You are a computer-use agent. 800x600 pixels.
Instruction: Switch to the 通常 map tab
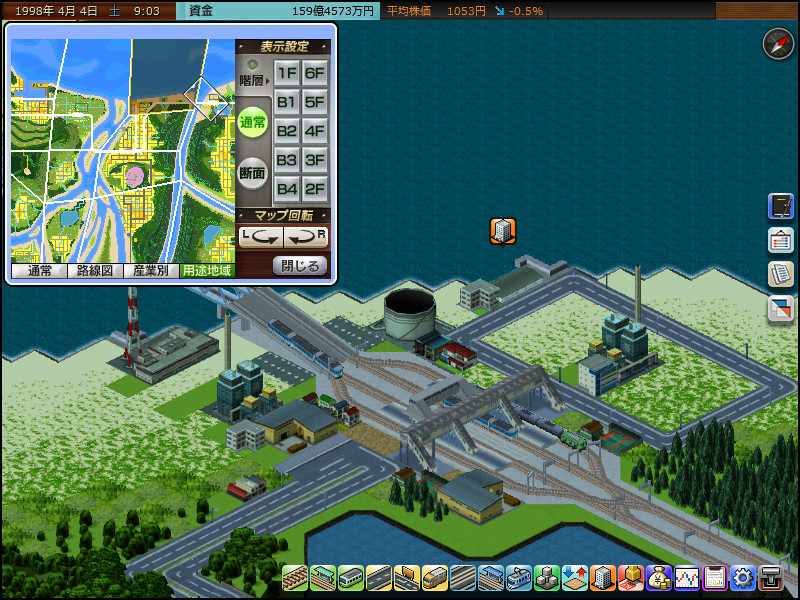click(39, 271)
